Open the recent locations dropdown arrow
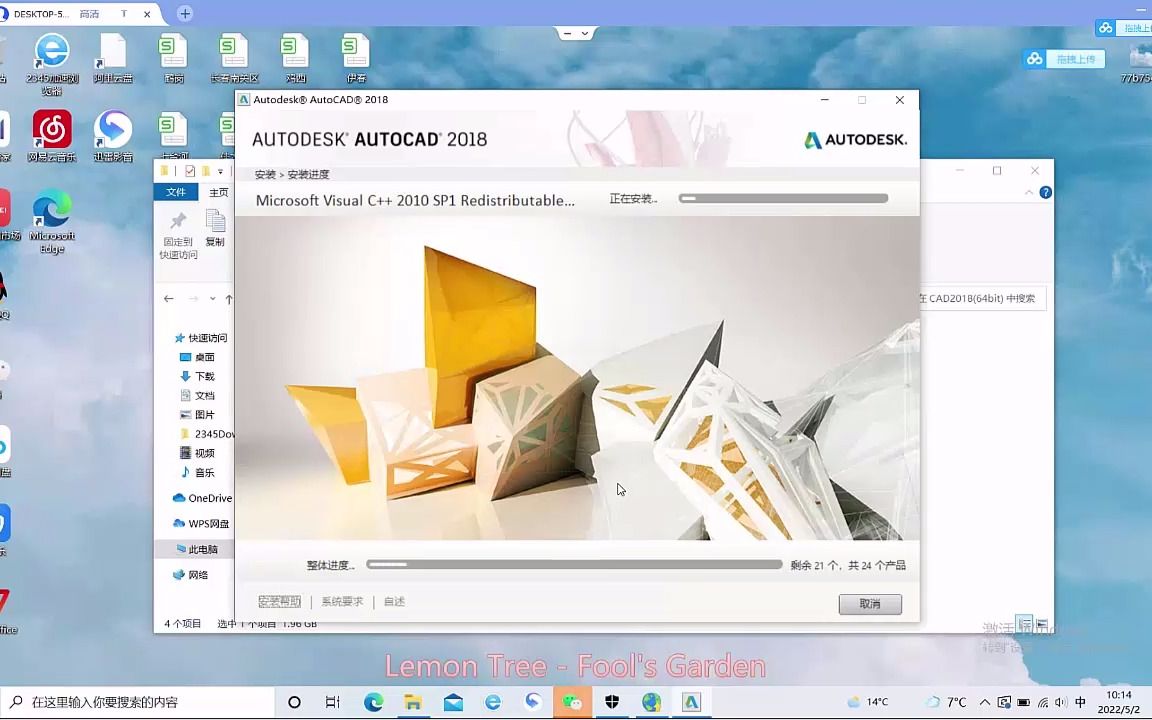Screen dimensions: 1152x720 click(x=213, y=298)
